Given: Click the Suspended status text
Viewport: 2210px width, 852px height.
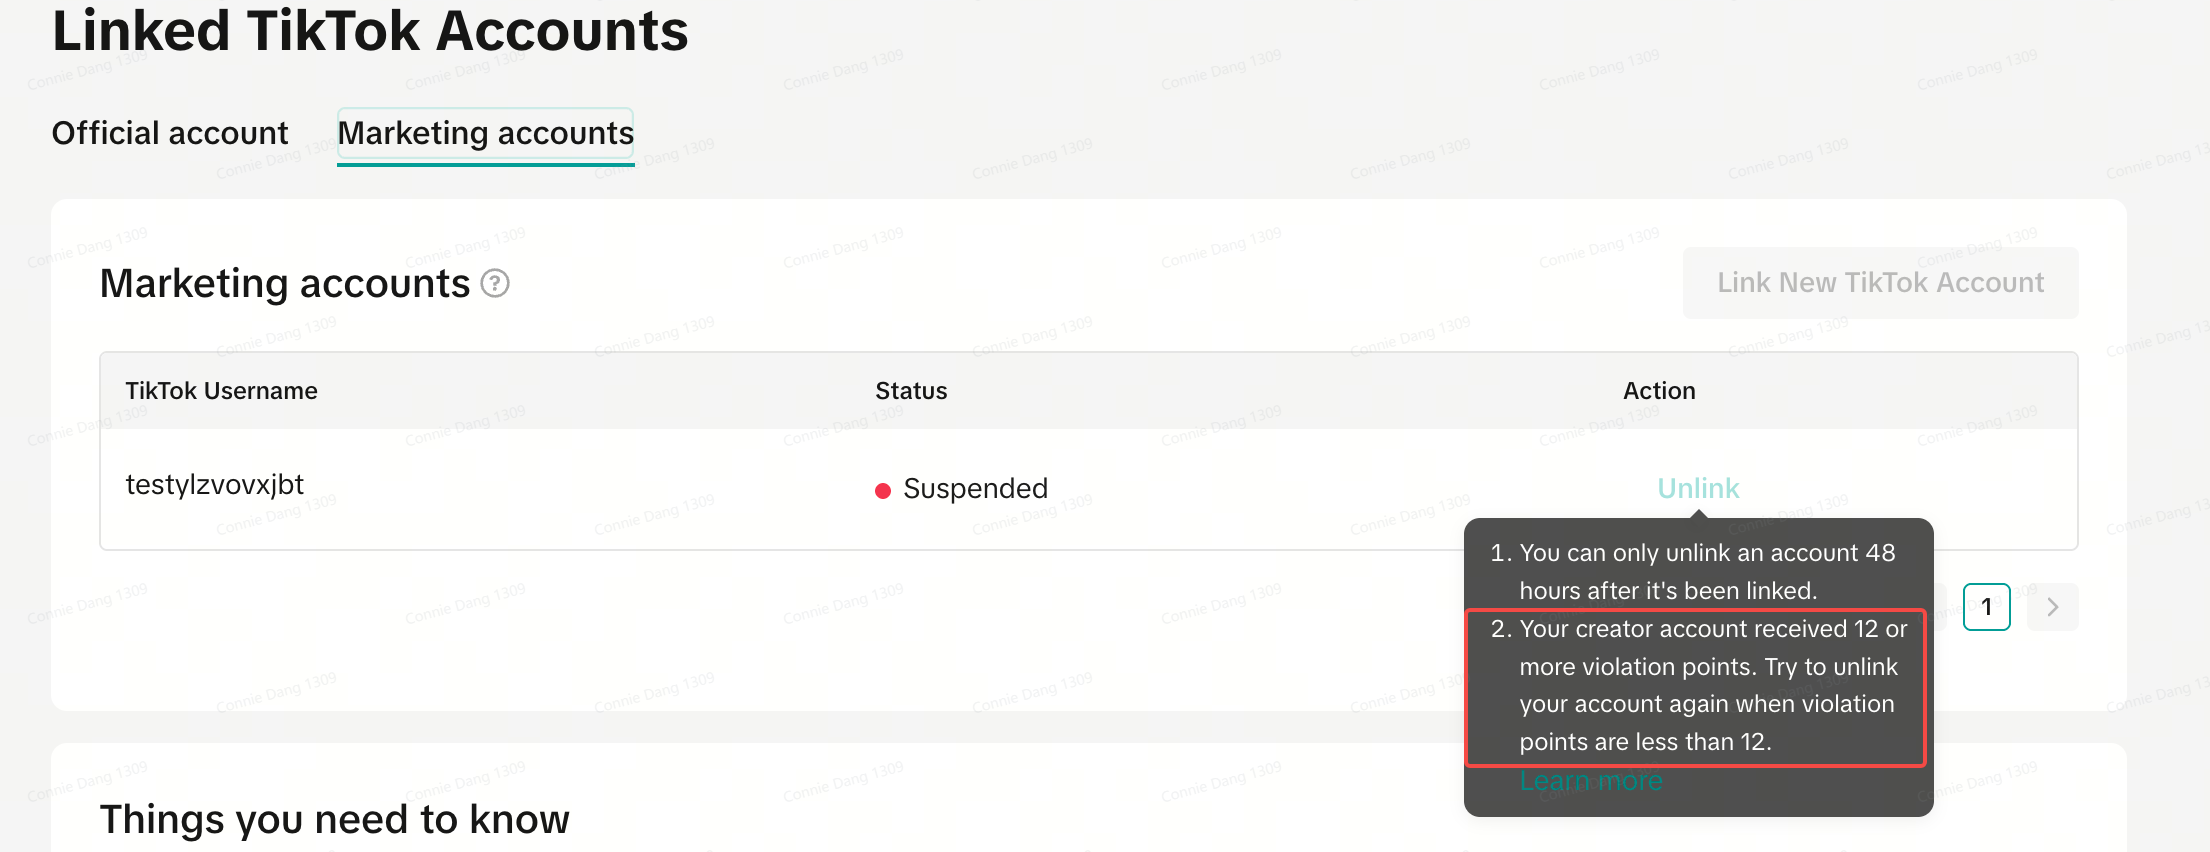Looking at the screenshot, I should [x=975, y=489].
